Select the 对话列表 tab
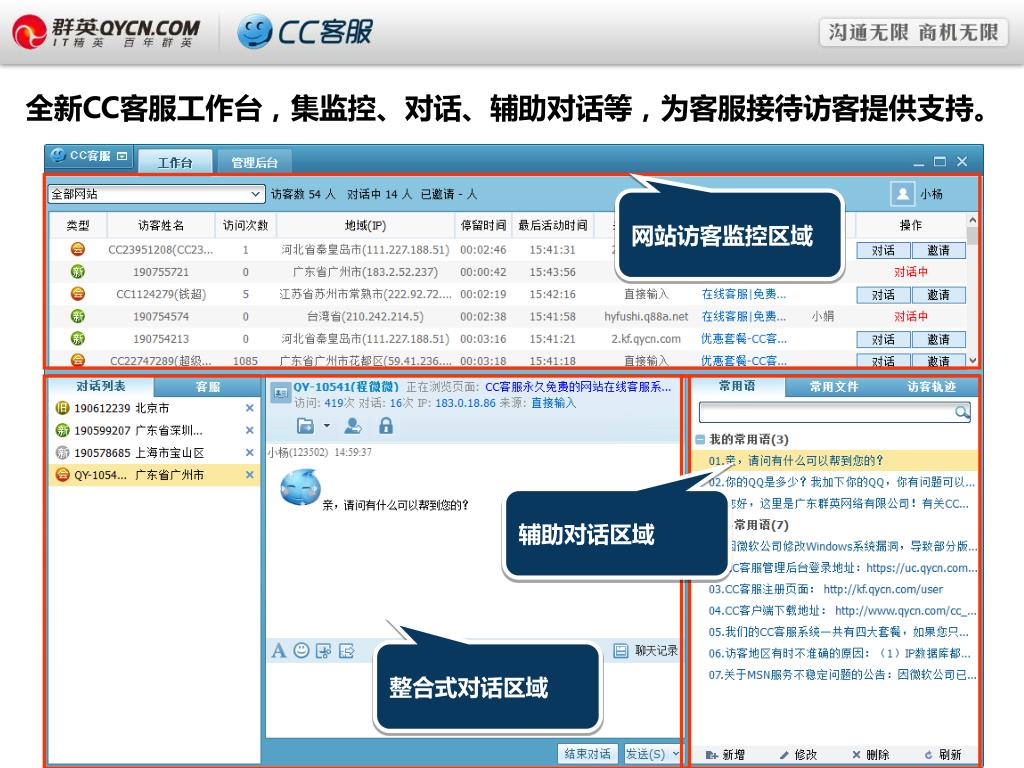 pyautogui.click(x=101, y=386)
